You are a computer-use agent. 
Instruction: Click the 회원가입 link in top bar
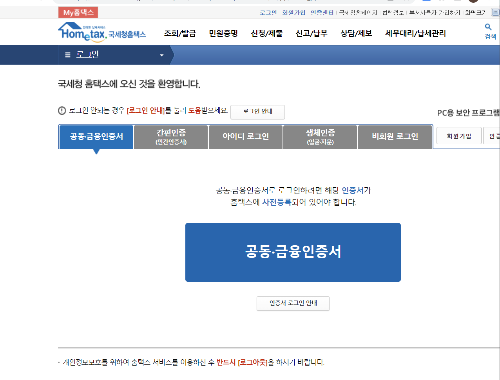(294, 13)
